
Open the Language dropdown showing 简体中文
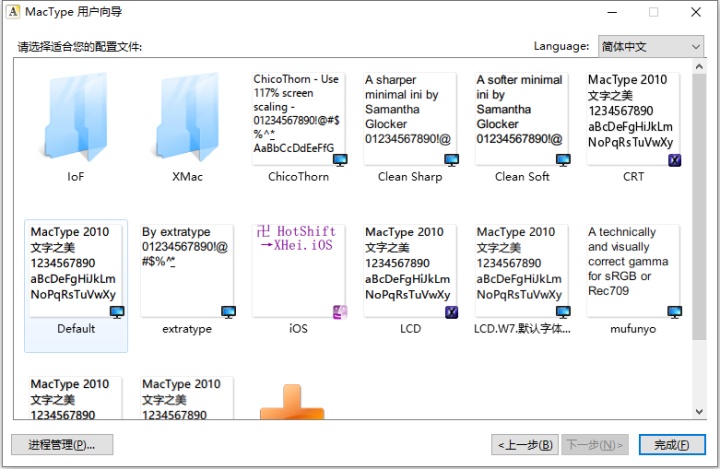point(651,46)
